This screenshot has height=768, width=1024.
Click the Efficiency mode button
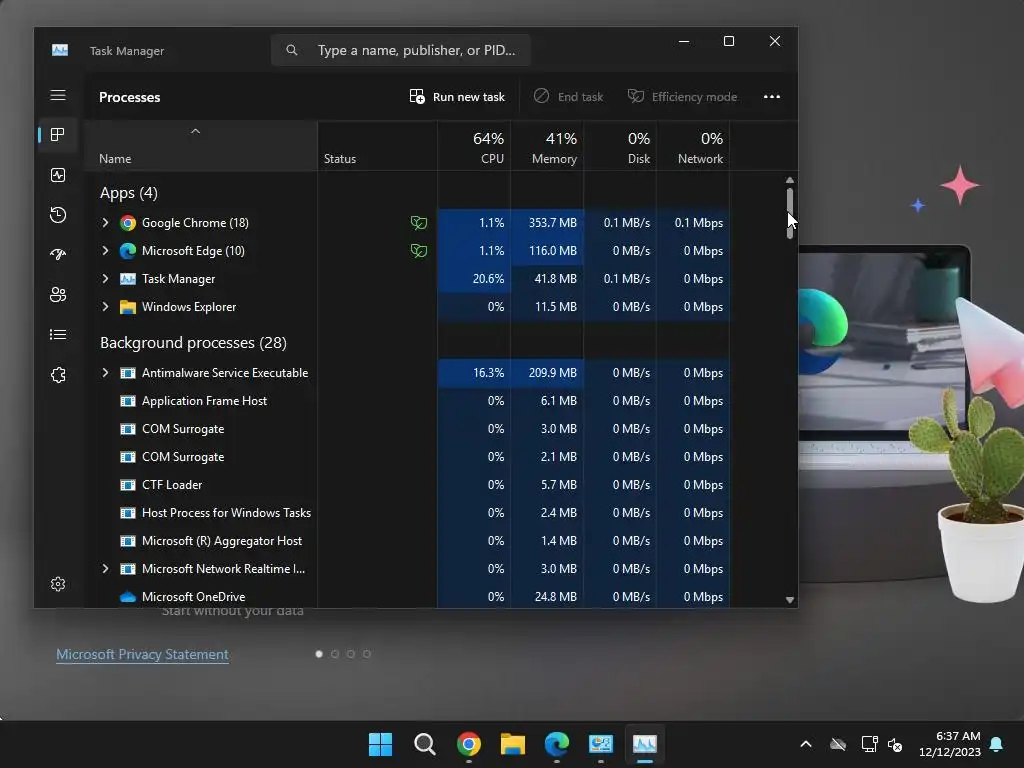click(682, 97)
